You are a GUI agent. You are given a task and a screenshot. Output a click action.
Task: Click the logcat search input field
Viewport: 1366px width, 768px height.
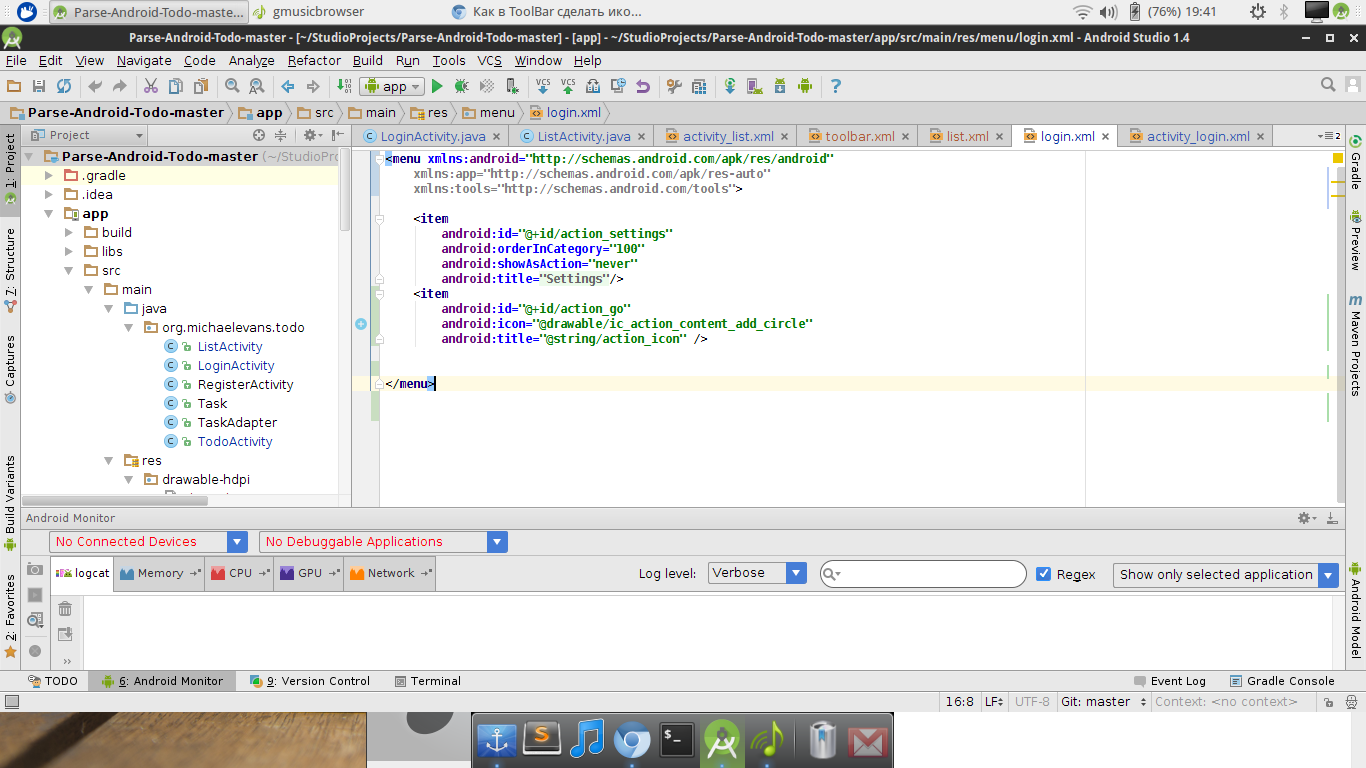[923, 574]
